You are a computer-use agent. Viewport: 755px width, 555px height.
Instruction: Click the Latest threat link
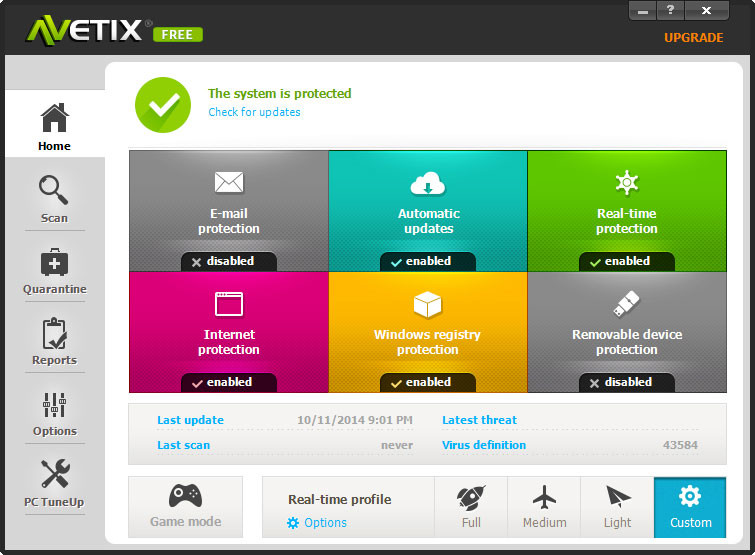tap(479, 420)
